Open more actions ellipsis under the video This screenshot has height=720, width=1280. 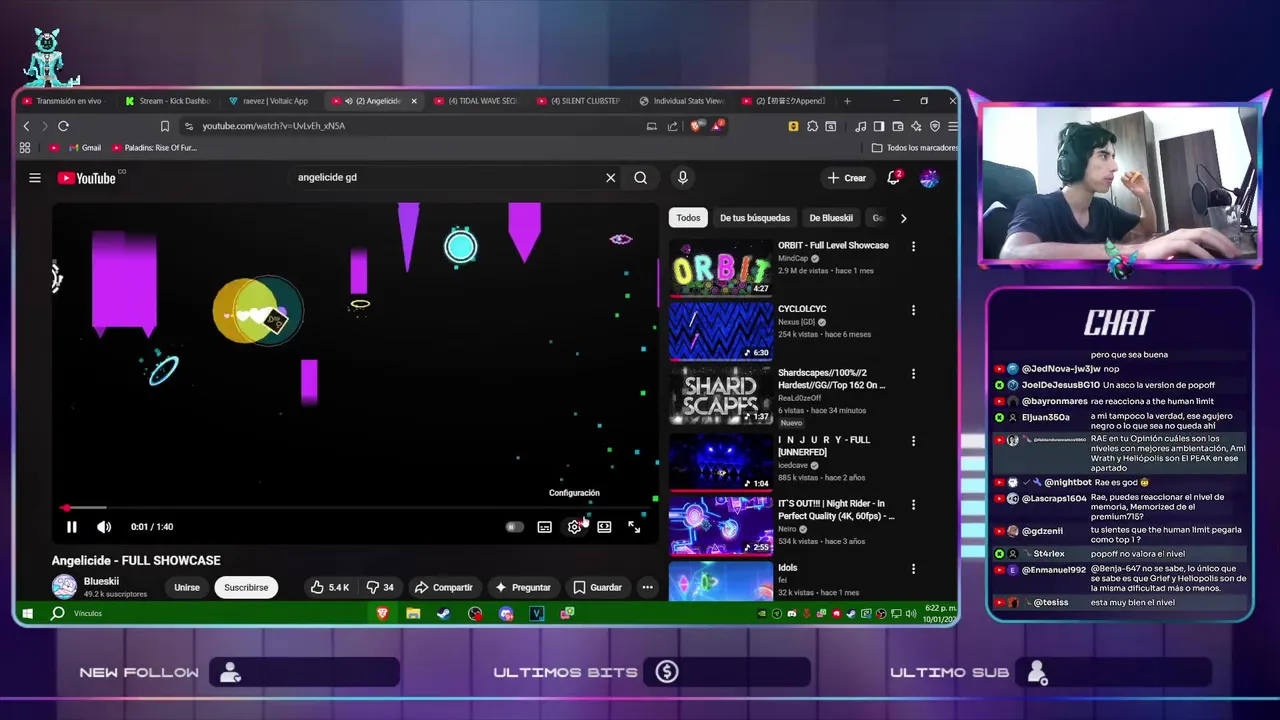(x=647, y=588)
